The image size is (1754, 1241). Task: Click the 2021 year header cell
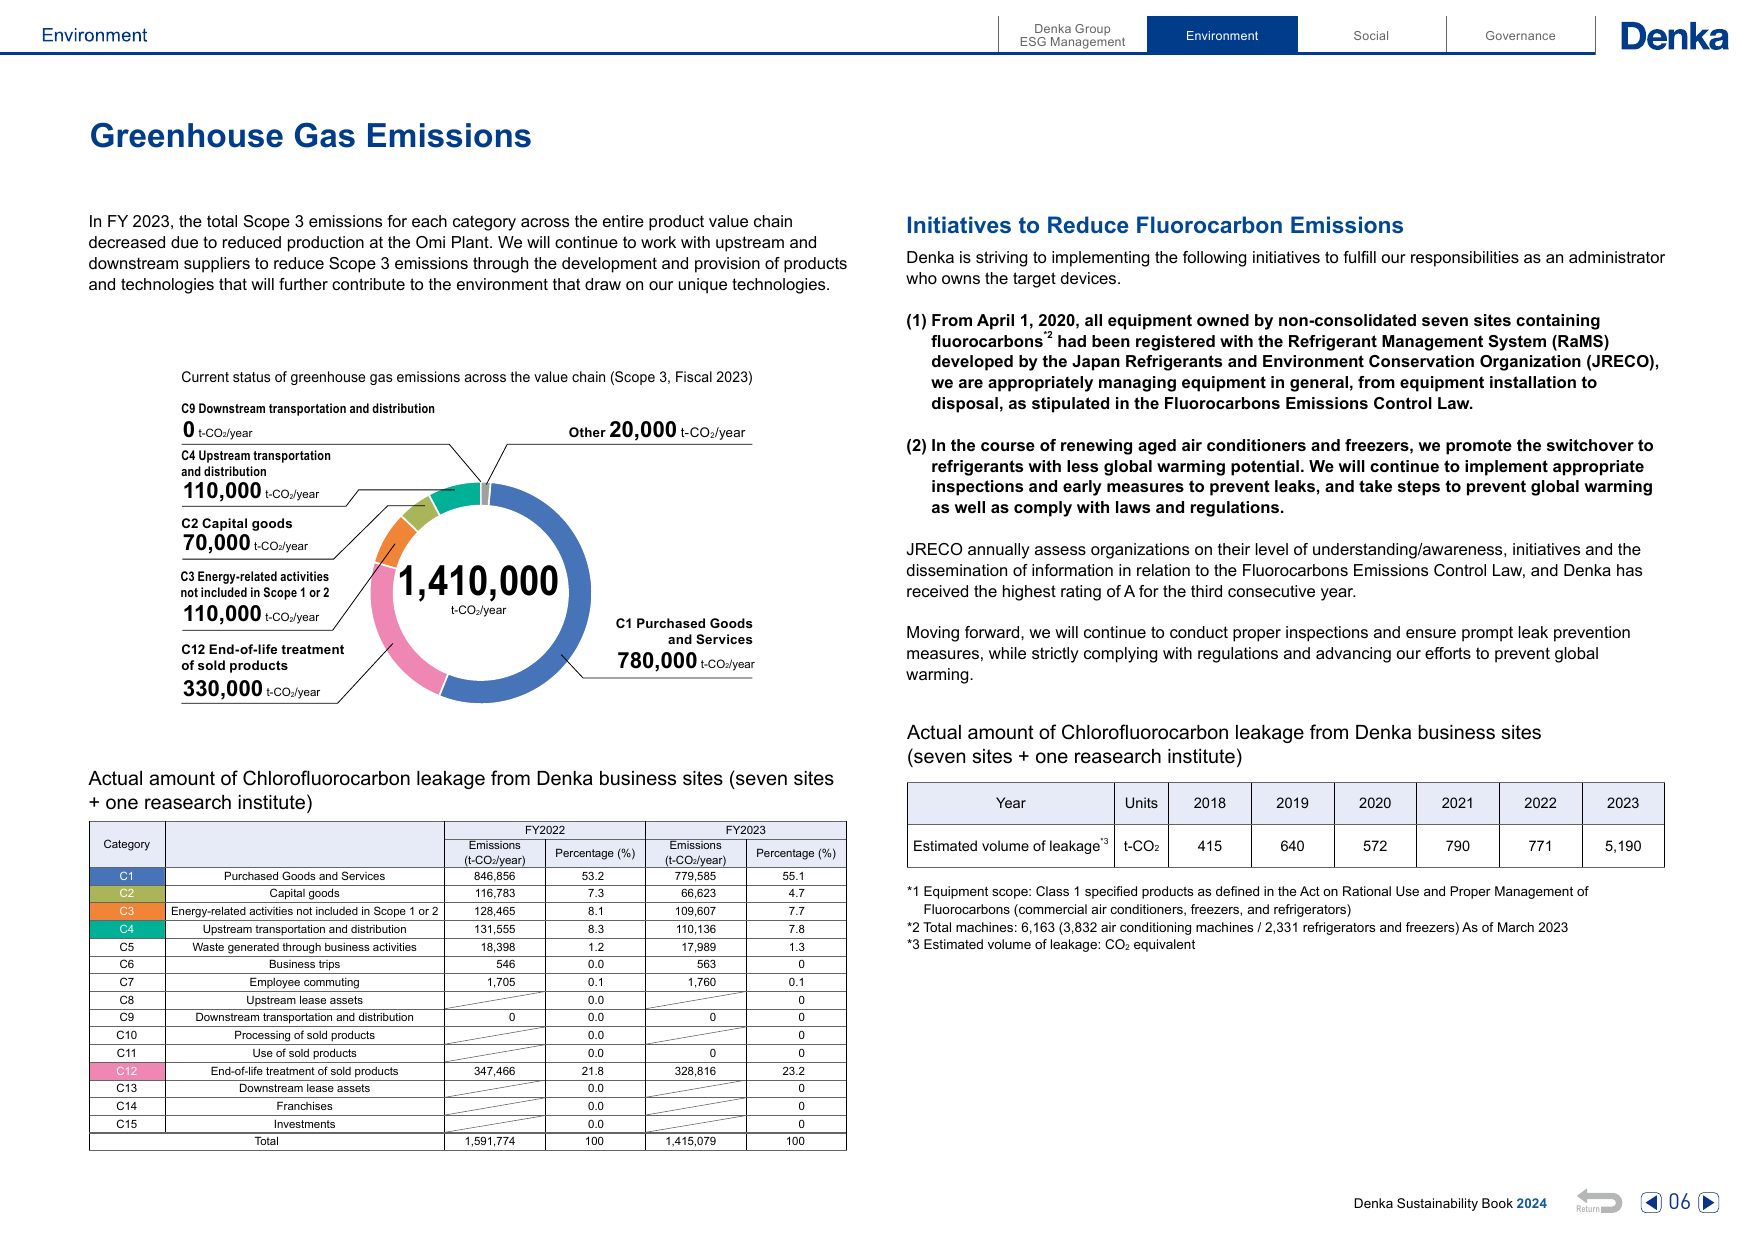tap(1457, 803)
